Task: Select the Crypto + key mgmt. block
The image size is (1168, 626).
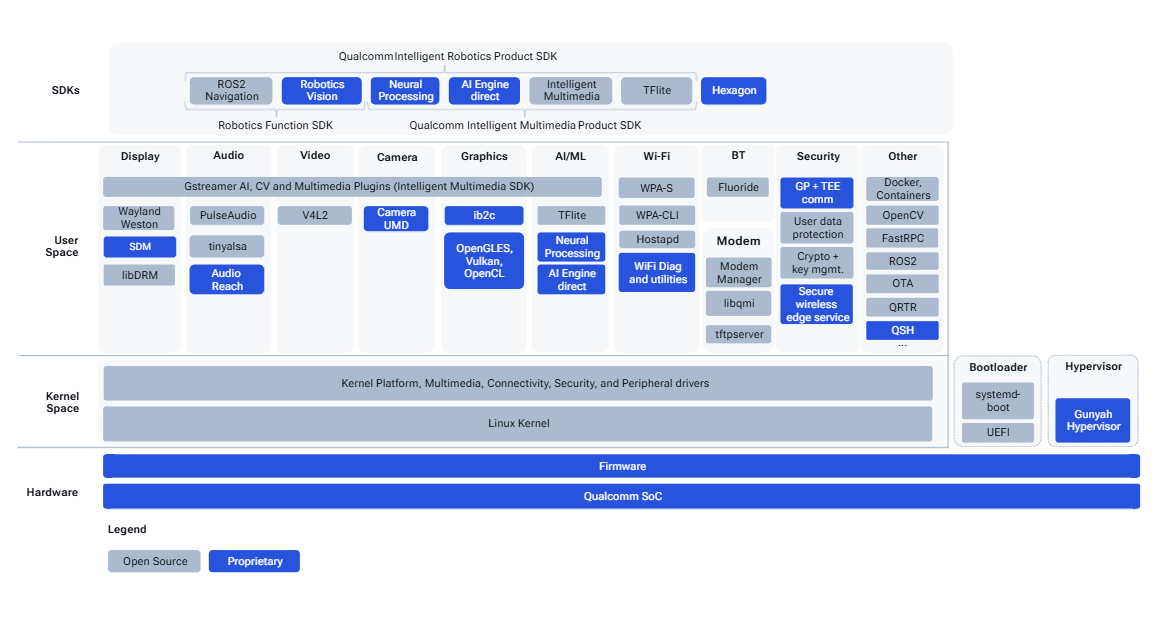Action: click(x=817, y=263)
